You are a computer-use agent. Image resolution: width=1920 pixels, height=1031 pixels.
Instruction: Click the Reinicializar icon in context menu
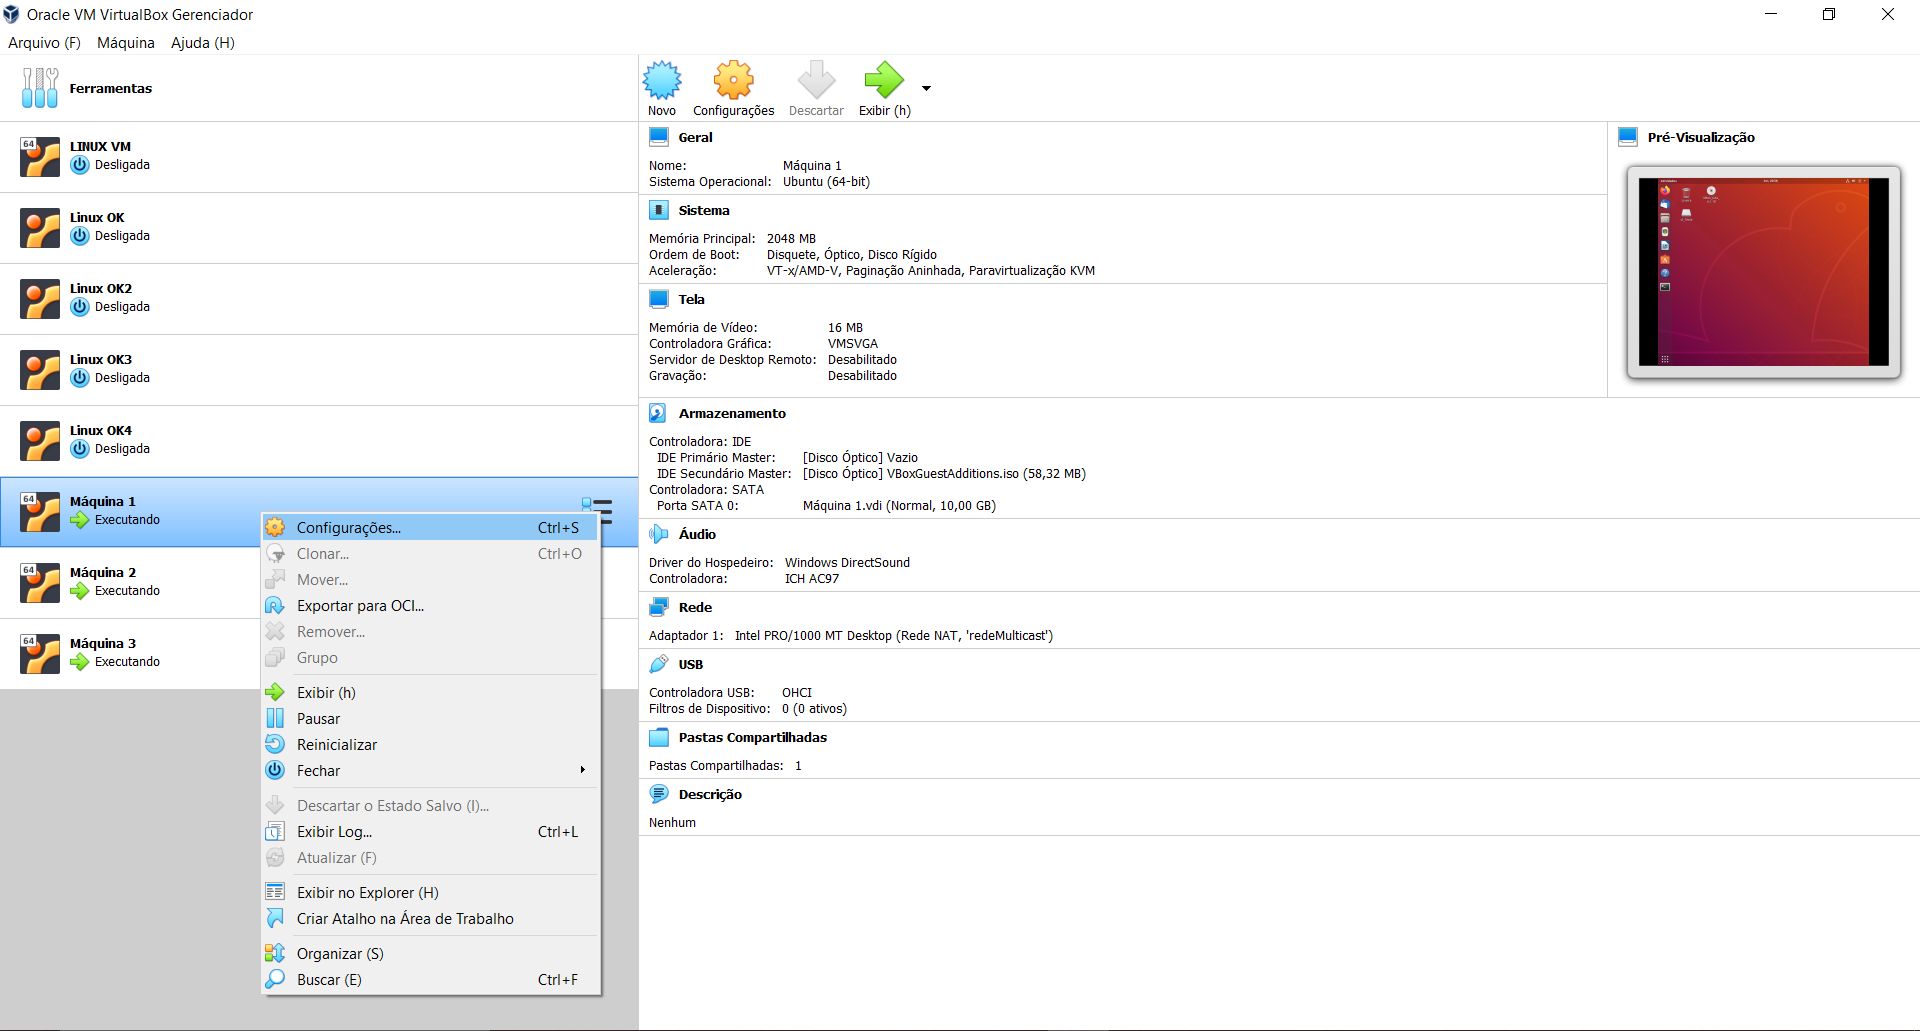point(275,744)
